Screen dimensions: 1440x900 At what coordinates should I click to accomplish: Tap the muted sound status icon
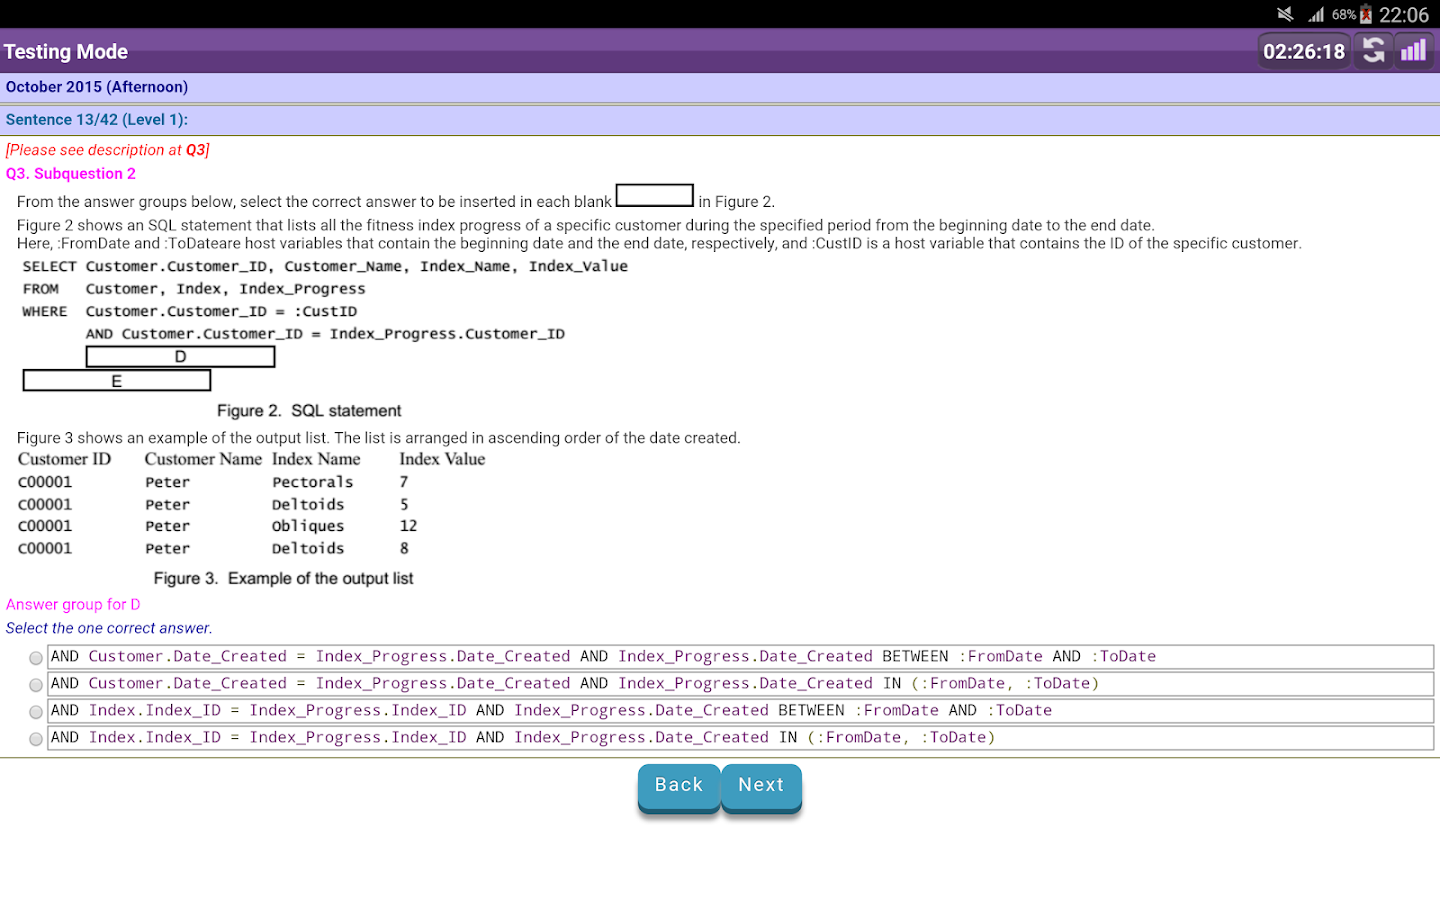point(1285,14)
